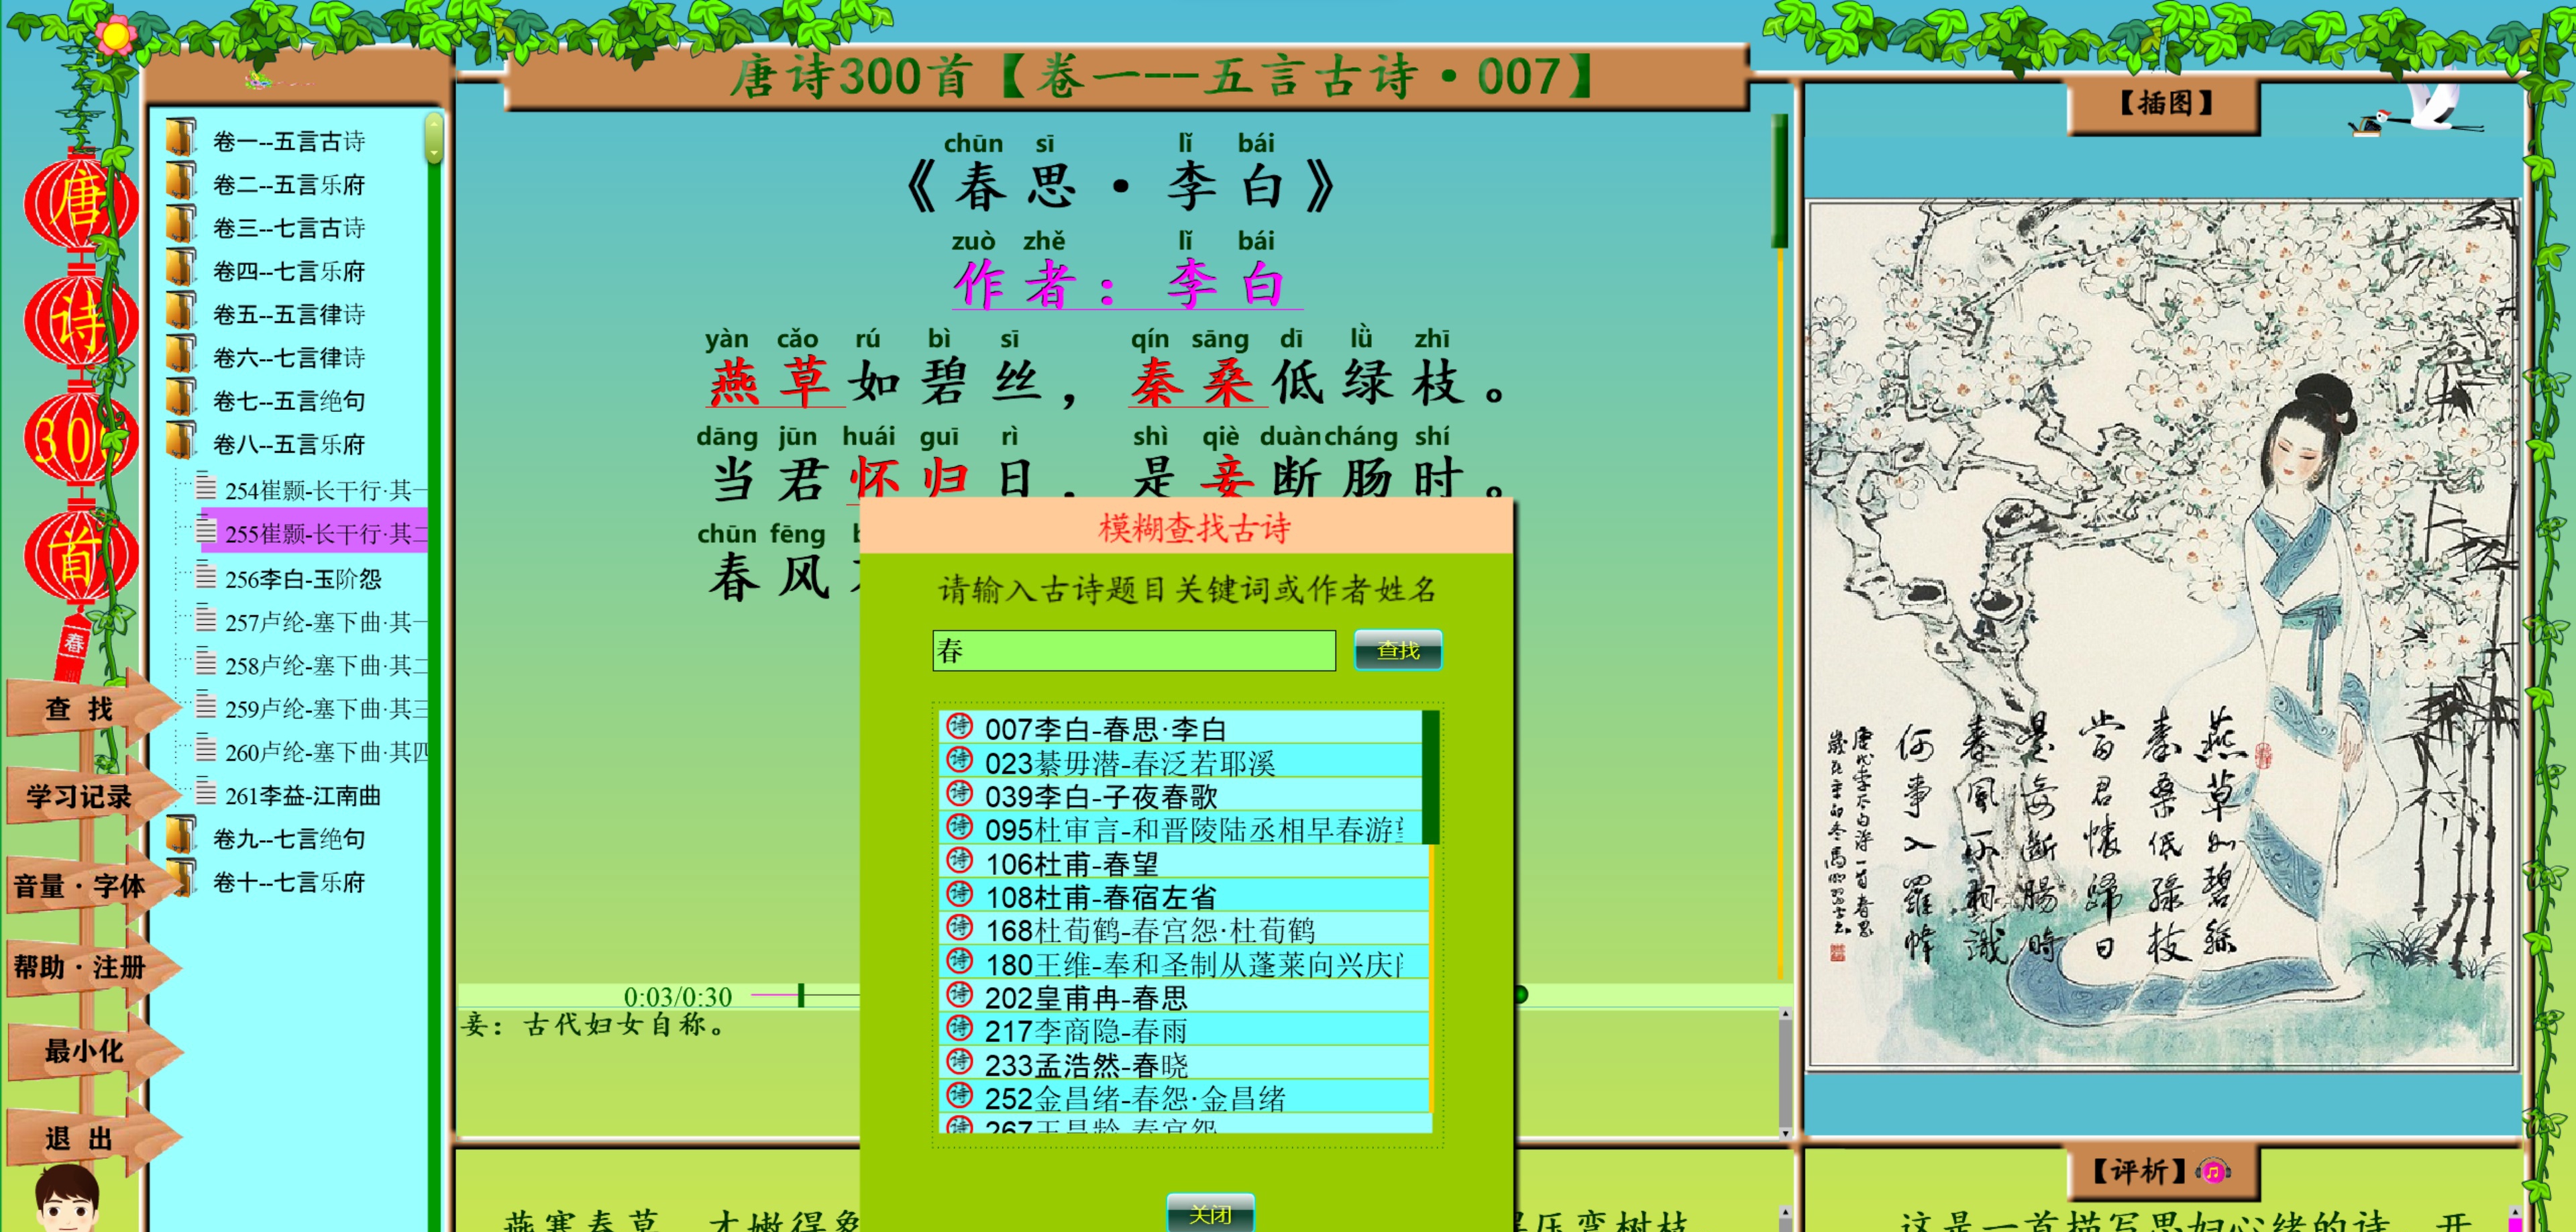
Task: Select result 106杜甫-春望 in the list
Action: tap(1070, 863)
